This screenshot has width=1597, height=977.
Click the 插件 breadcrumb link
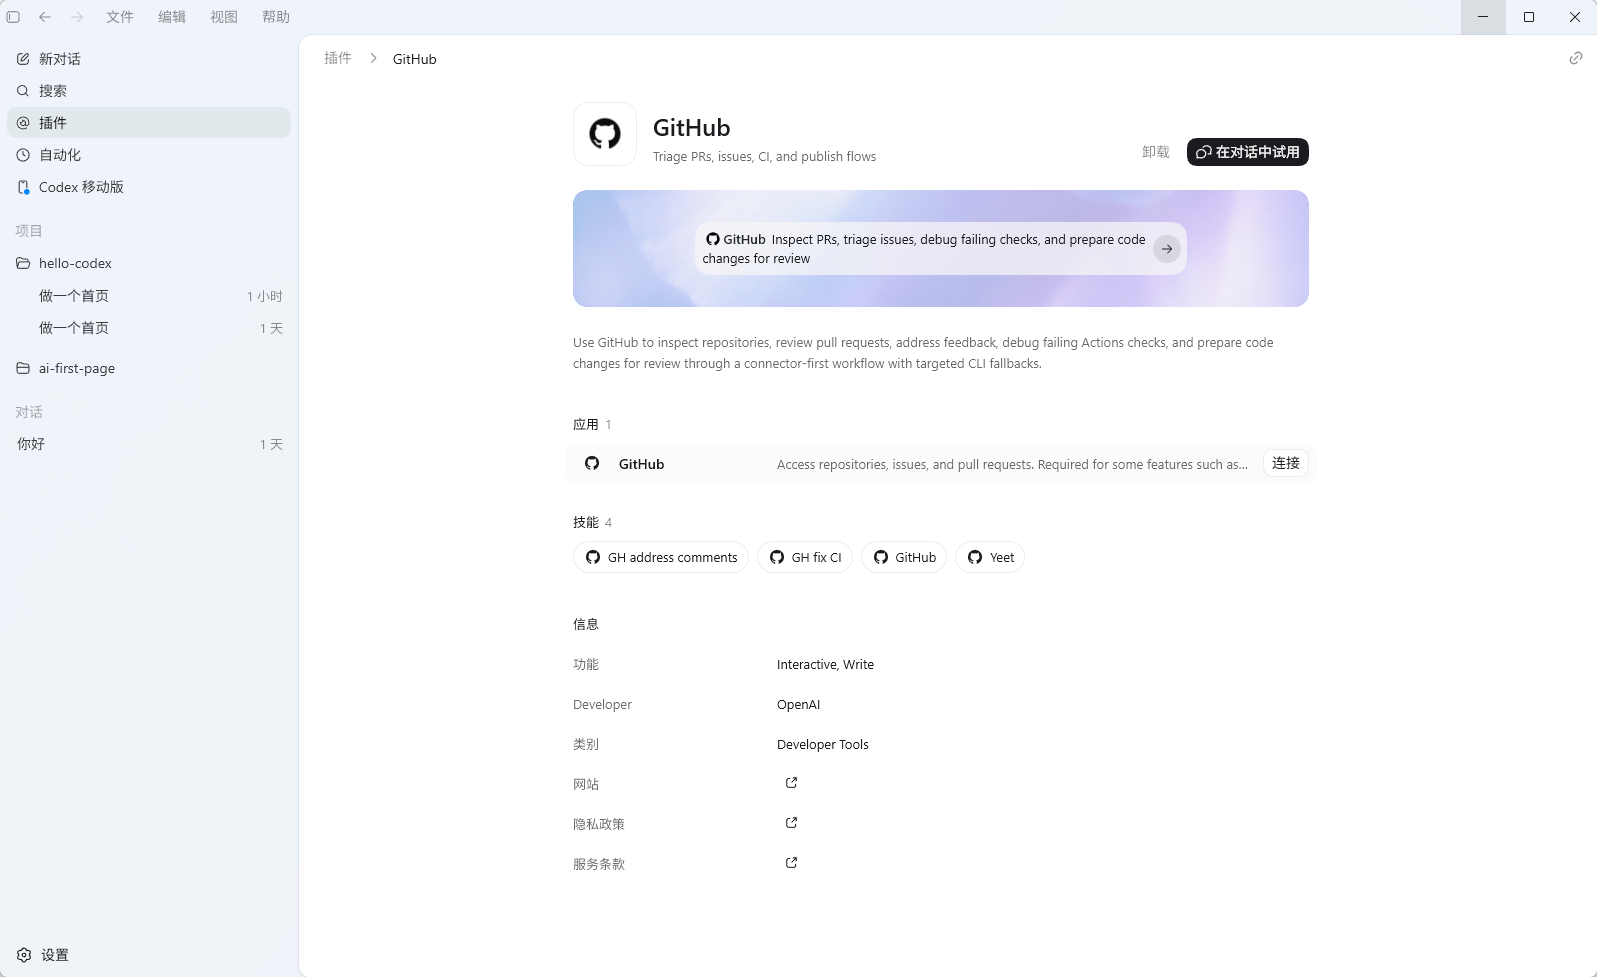tap(338, 59)
